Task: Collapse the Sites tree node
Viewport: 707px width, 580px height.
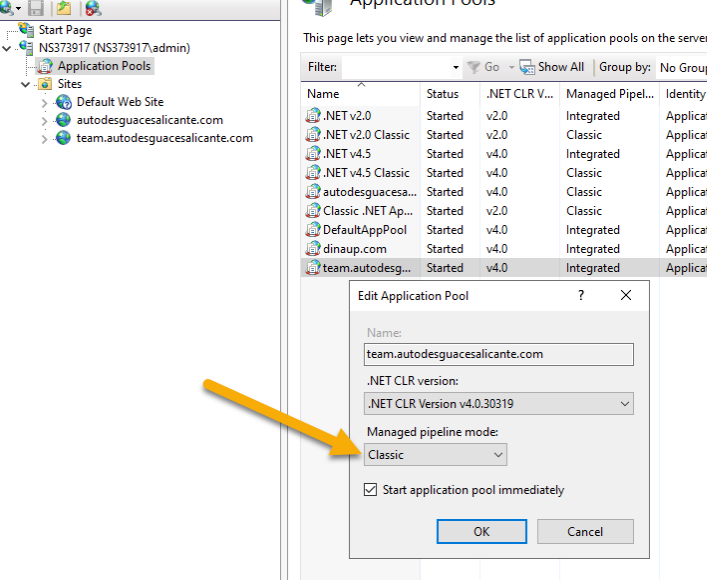Action: click(26, 85)
